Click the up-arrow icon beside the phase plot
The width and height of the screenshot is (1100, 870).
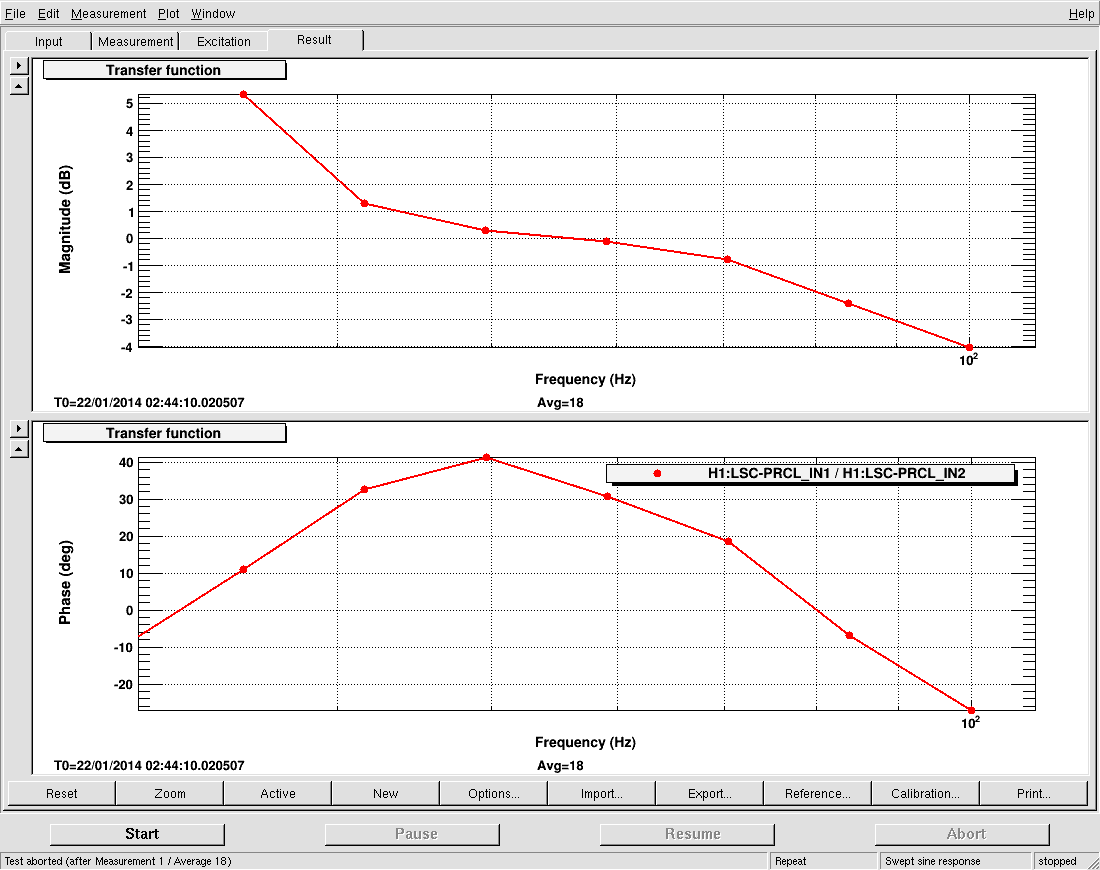coord(19,449)
